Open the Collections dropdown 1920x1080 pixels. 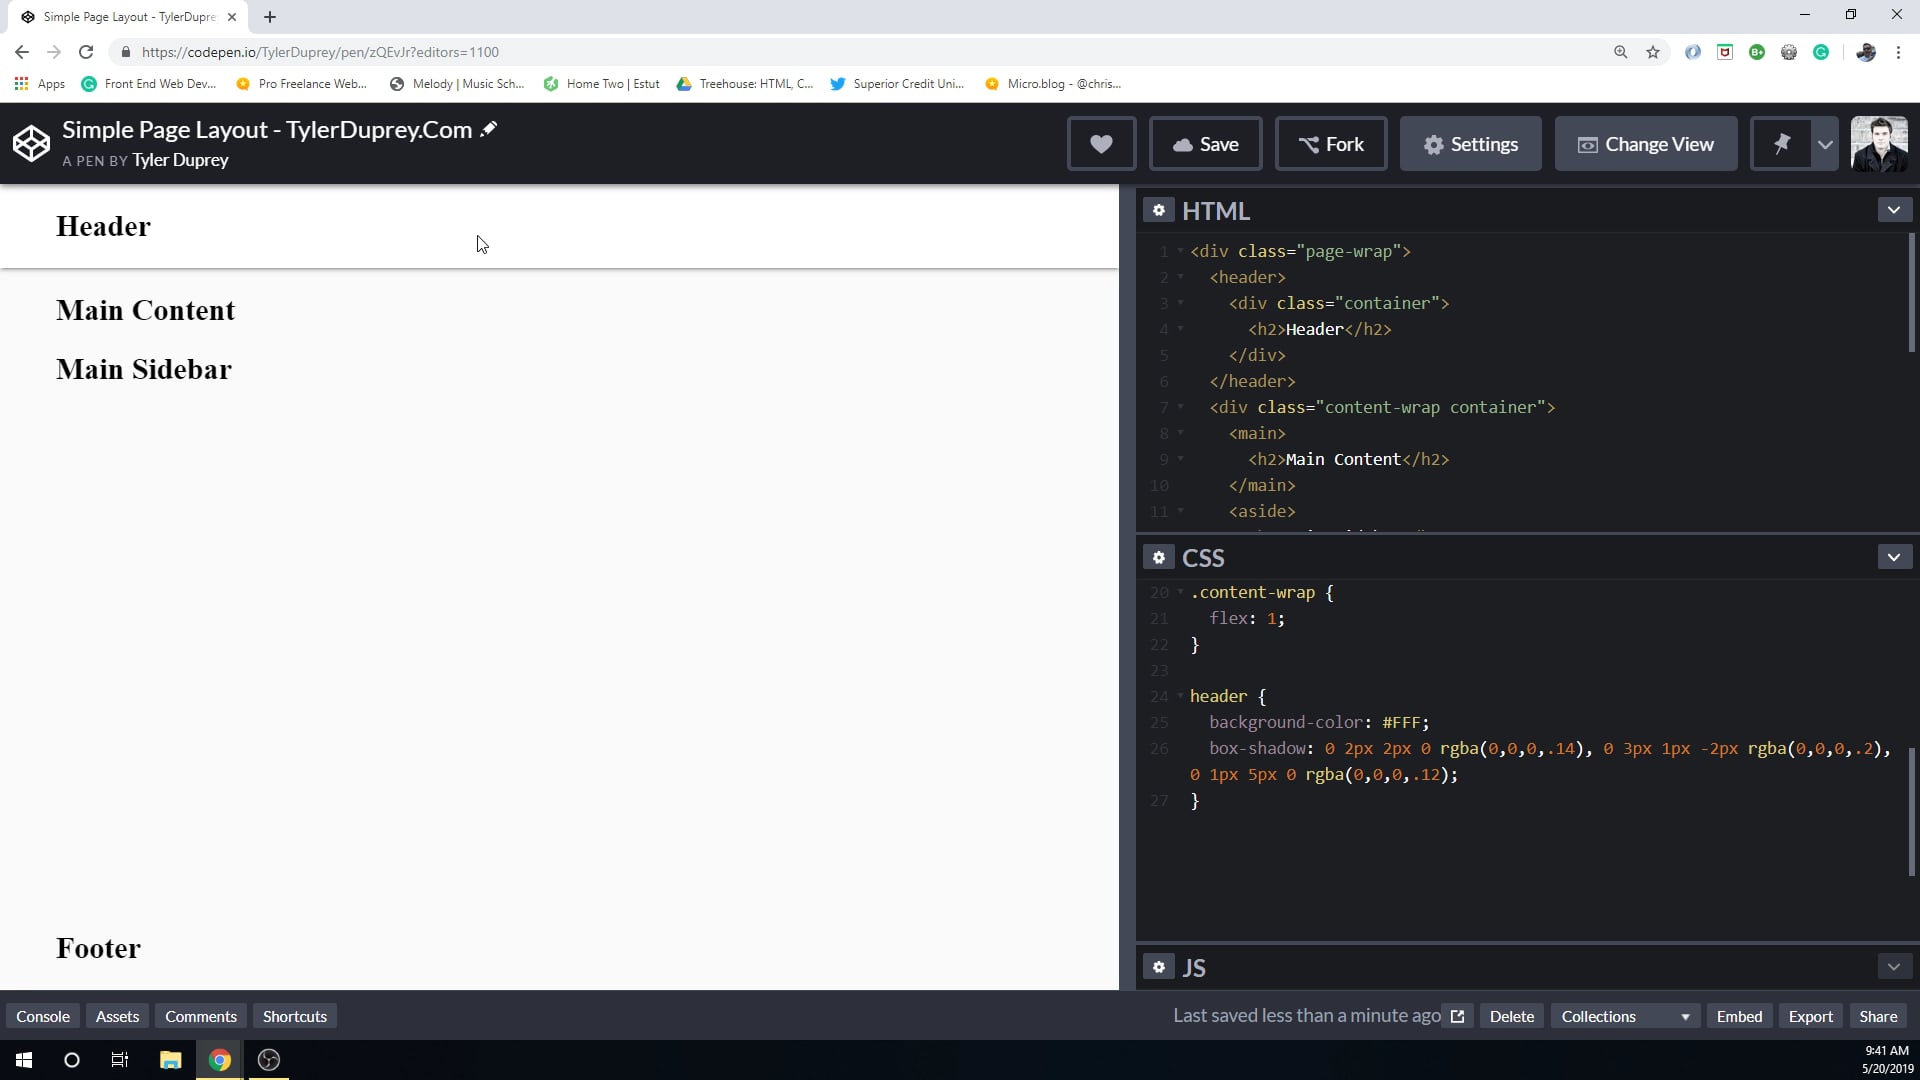pyautogui.click(x=1625, y=1015)
